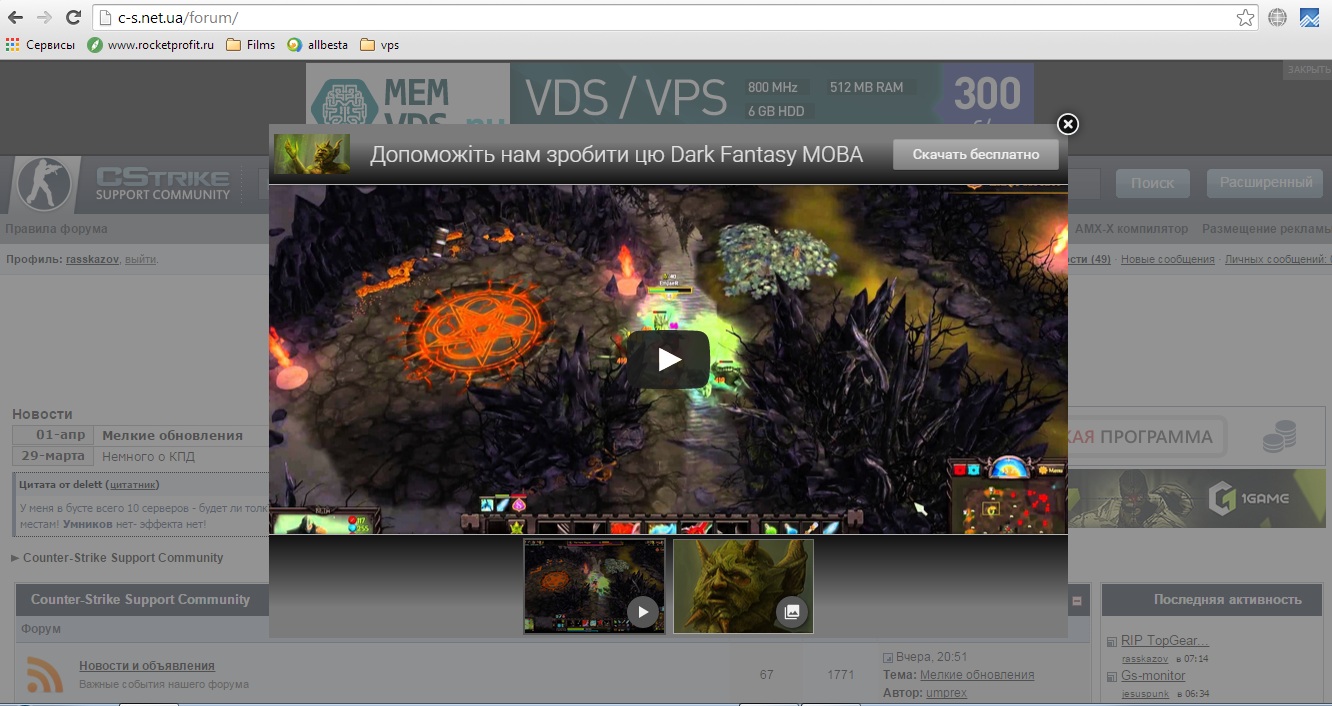Viewport: 1332px width, 706px height.
Task: Open Размещение рекламы menu item
Action: 1266,229
